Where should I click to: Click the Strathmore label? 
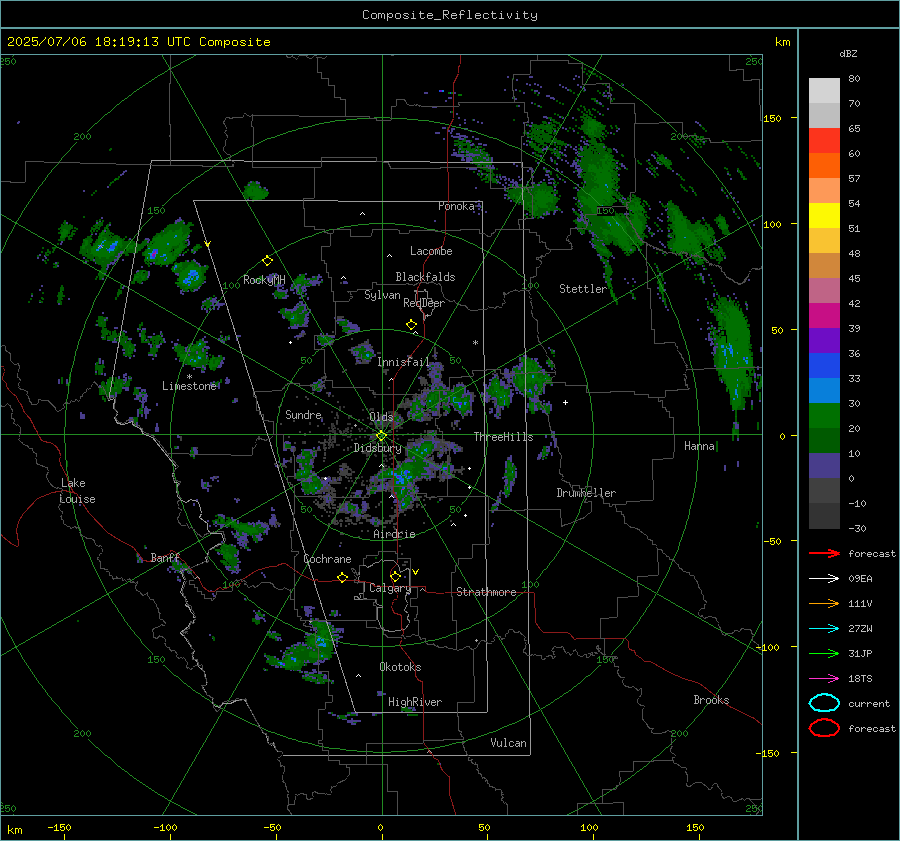pos(486,592)
